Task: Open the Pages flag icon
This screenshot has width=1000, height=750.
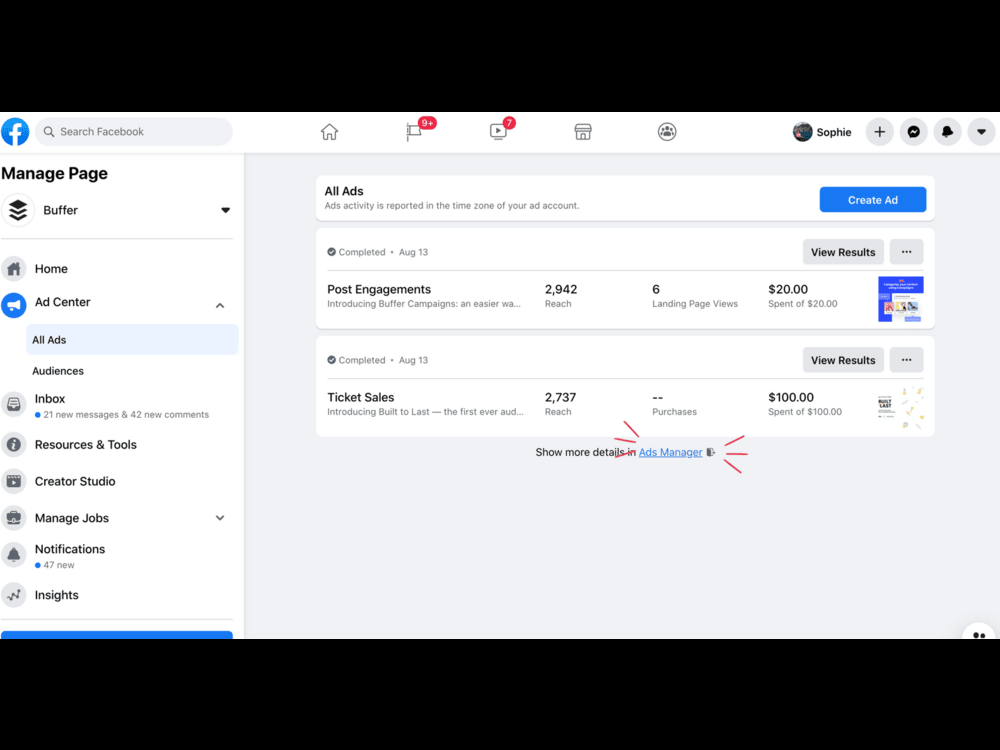Action: [414, 132]
